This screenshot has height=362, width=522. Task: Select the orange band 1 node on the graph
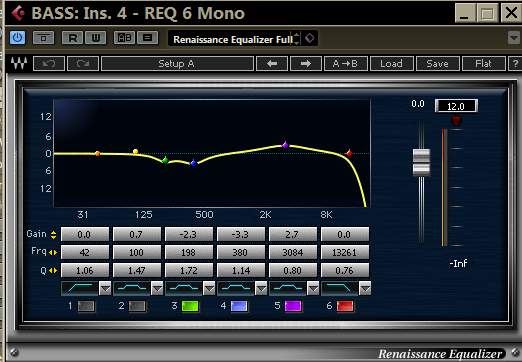[97, 154]
